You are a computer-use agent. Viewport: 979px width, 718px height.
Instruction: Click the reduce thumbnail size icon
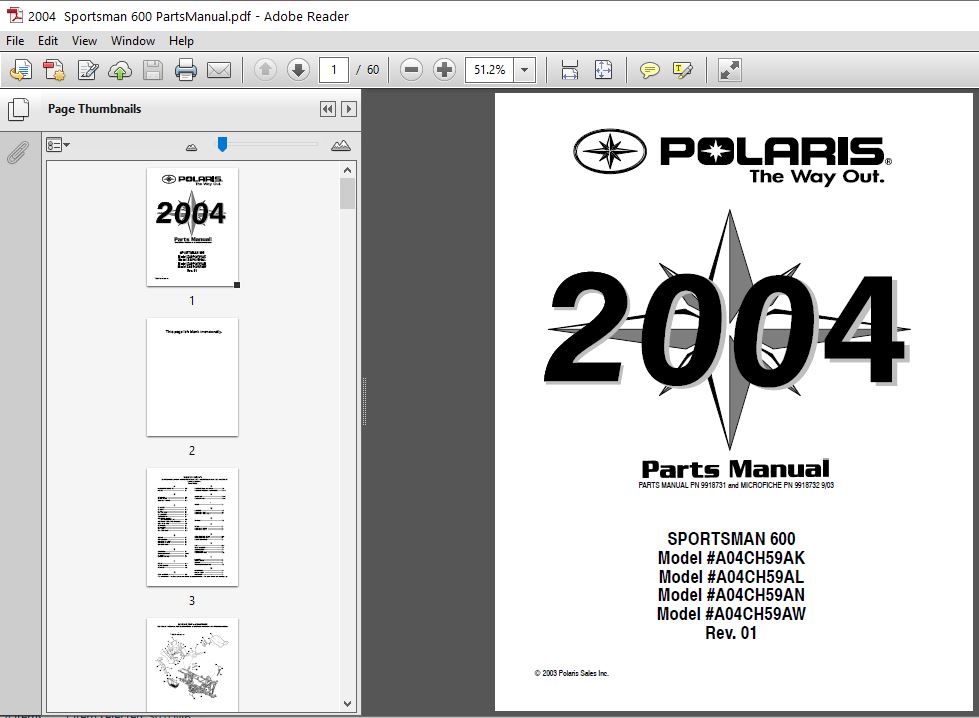click(x=192, y=147)
